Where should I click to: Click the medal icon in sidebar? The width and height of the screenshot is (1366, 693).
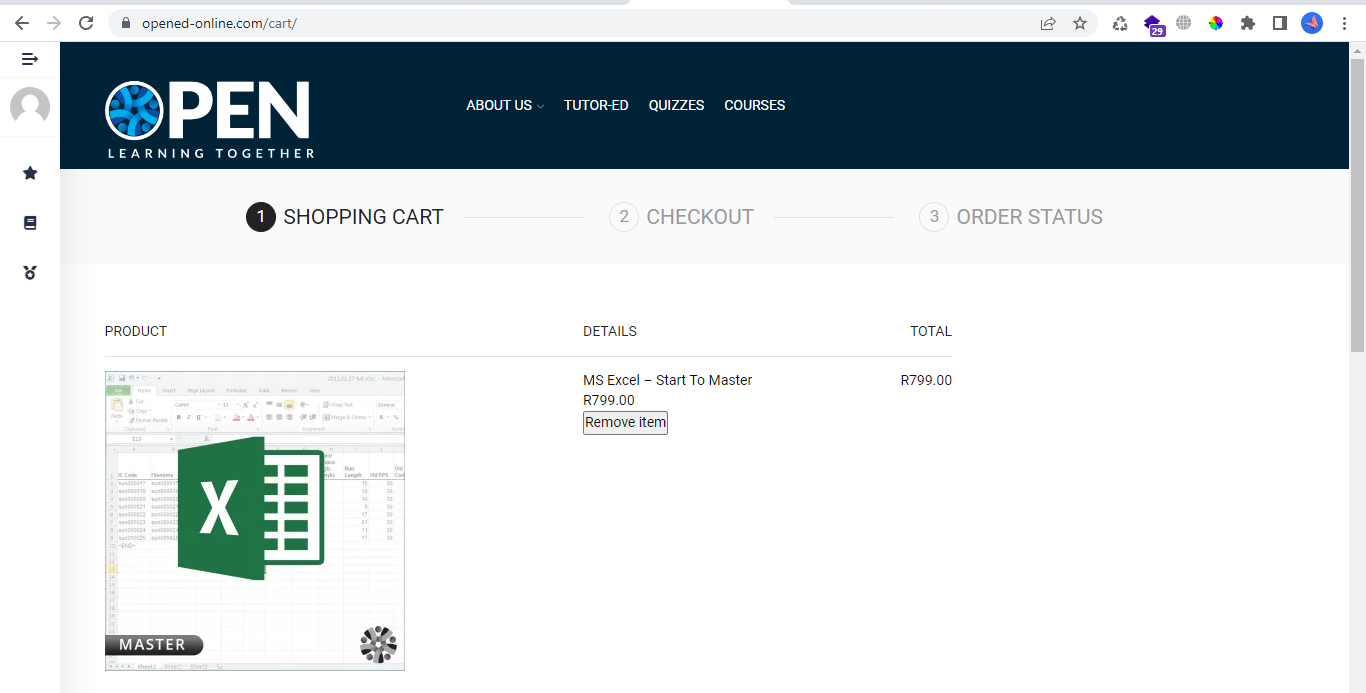30,272
